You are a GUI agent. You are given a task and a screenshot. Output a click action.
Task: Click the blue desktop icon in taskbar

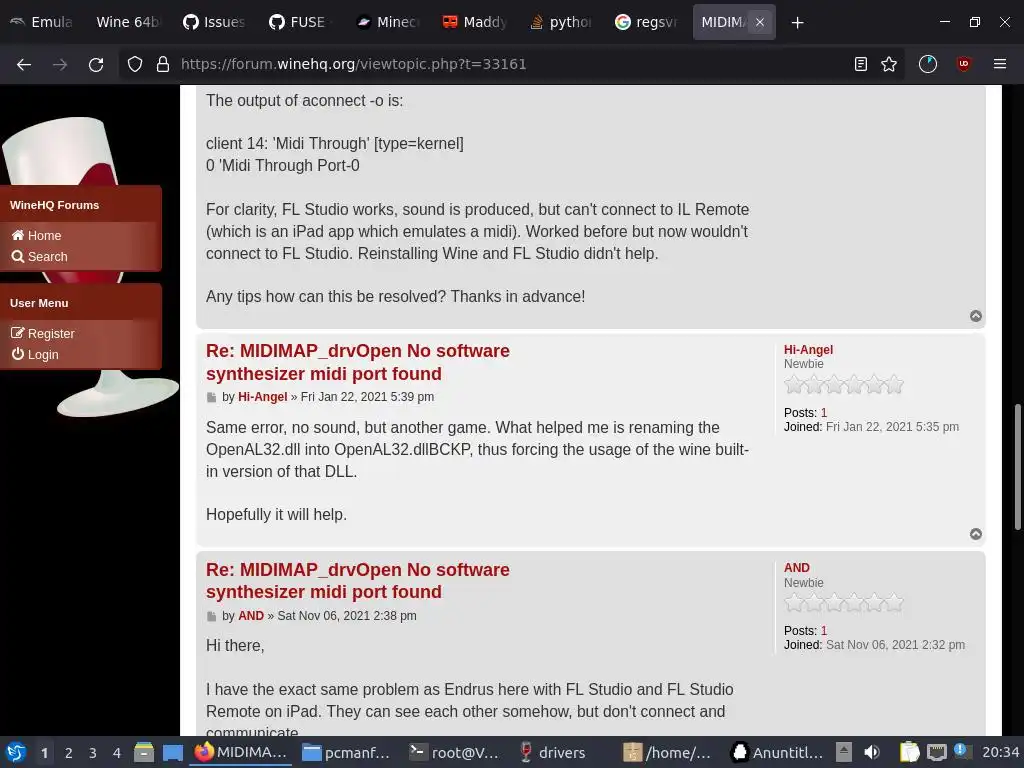point(172,752)
